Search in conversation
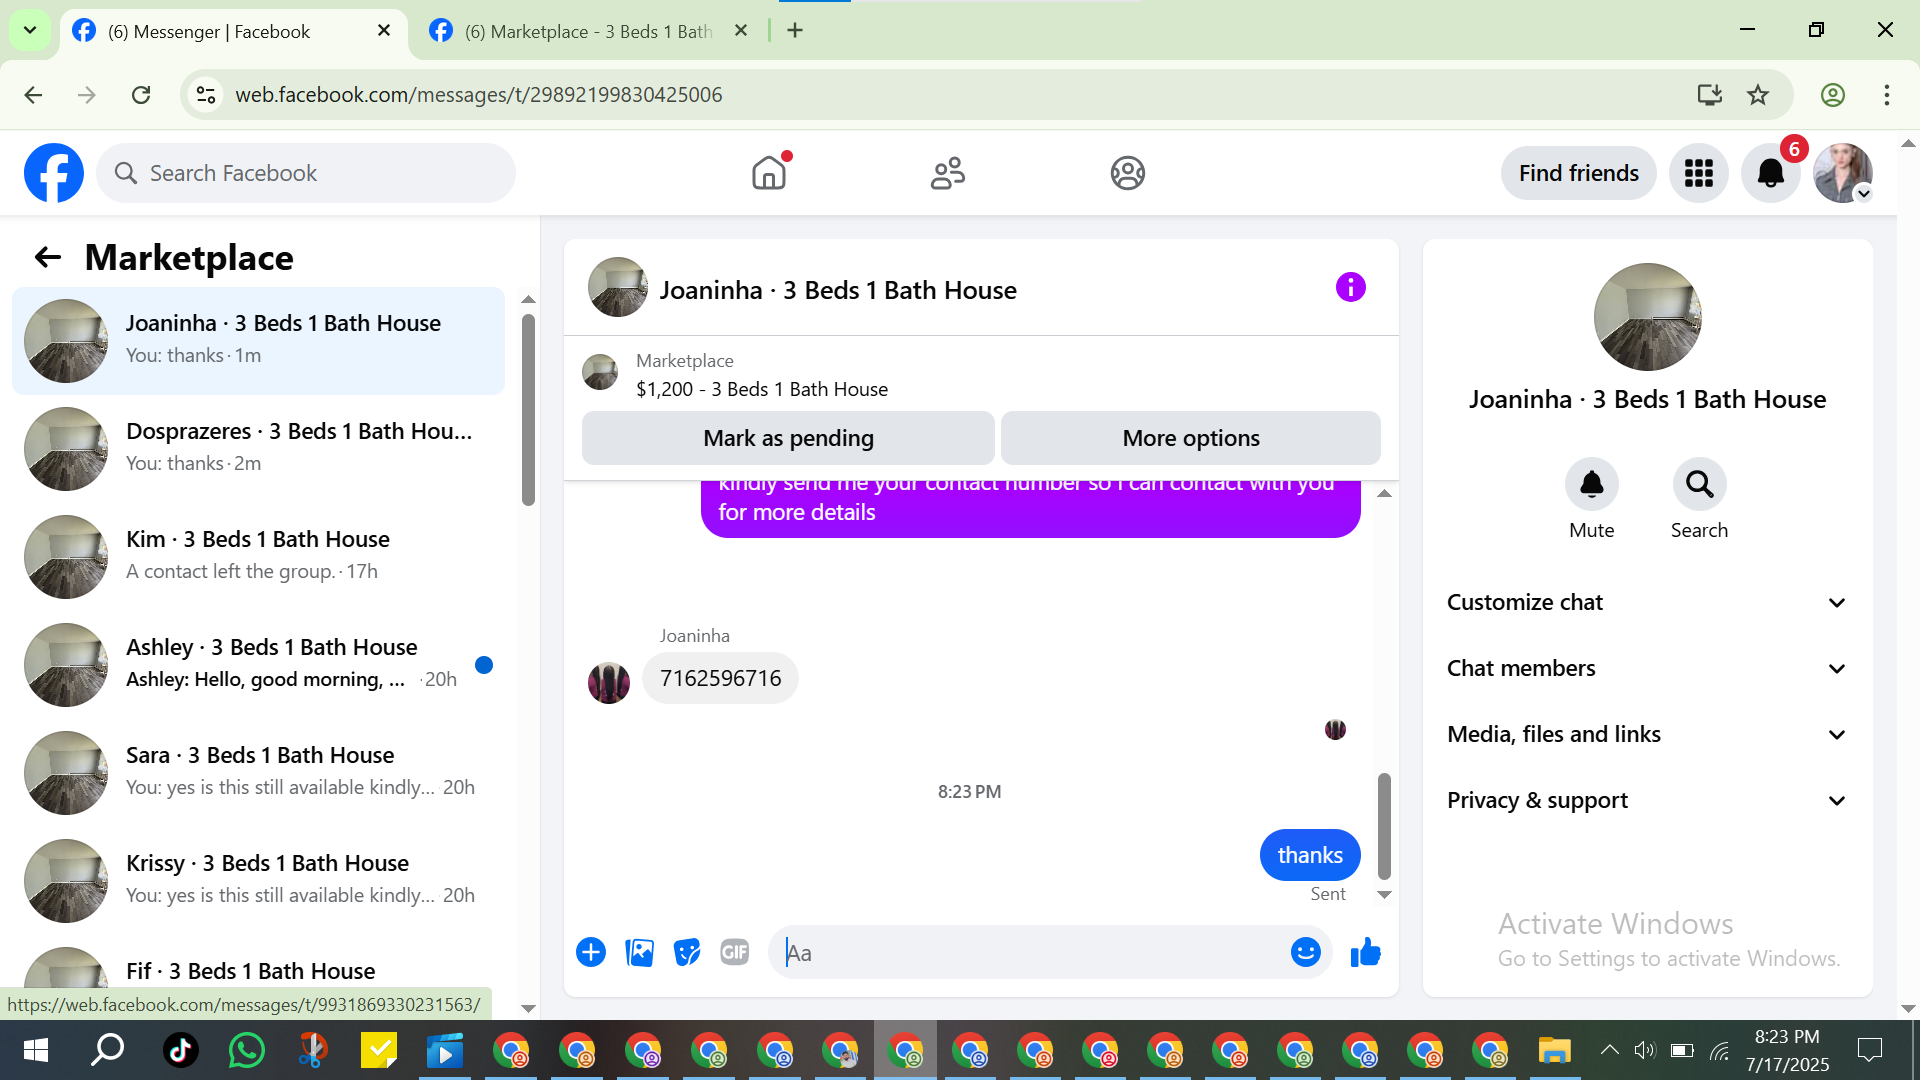 [1699, 485]
